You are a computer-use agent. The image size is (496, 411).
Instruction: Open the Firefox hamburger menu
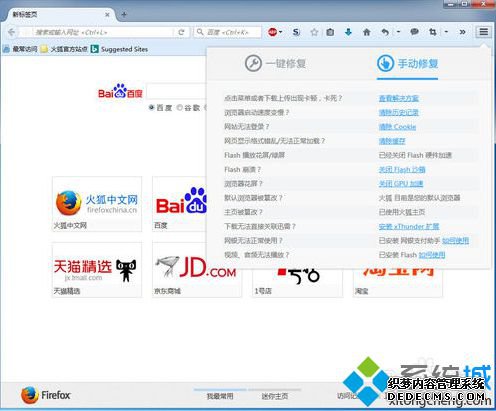tap(484, 32)
